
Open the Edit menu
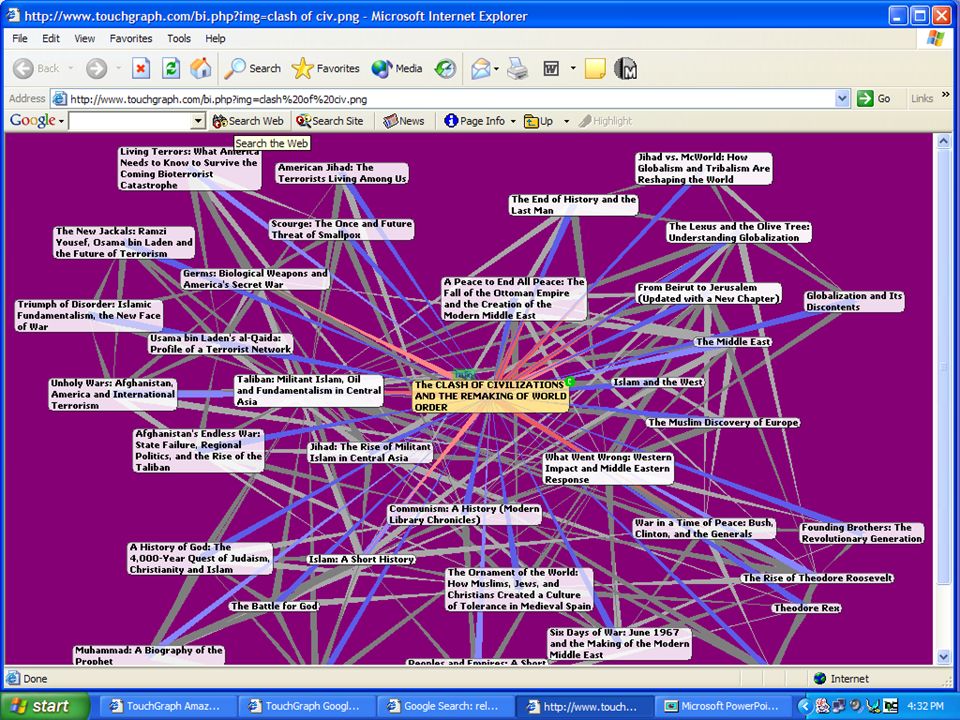point(51,39)
